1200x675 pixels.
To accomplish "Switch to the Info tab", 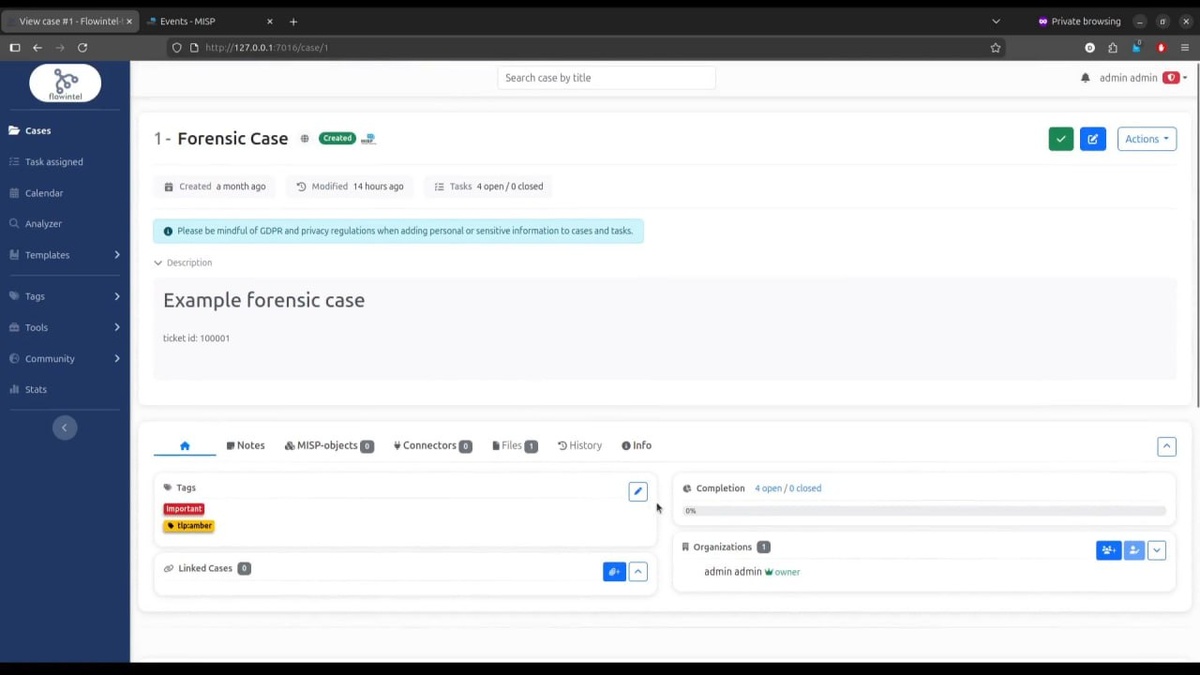I will 636,446.
